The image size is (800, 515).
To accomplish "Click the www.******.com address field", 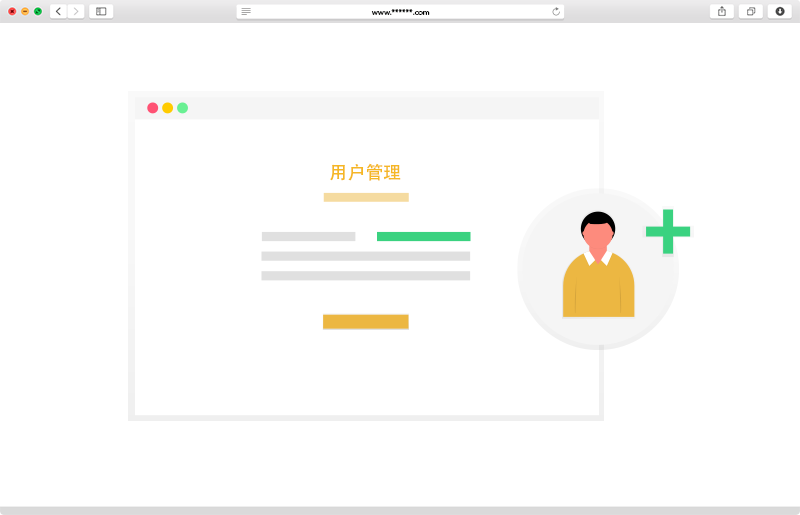I will coord(400,12).
